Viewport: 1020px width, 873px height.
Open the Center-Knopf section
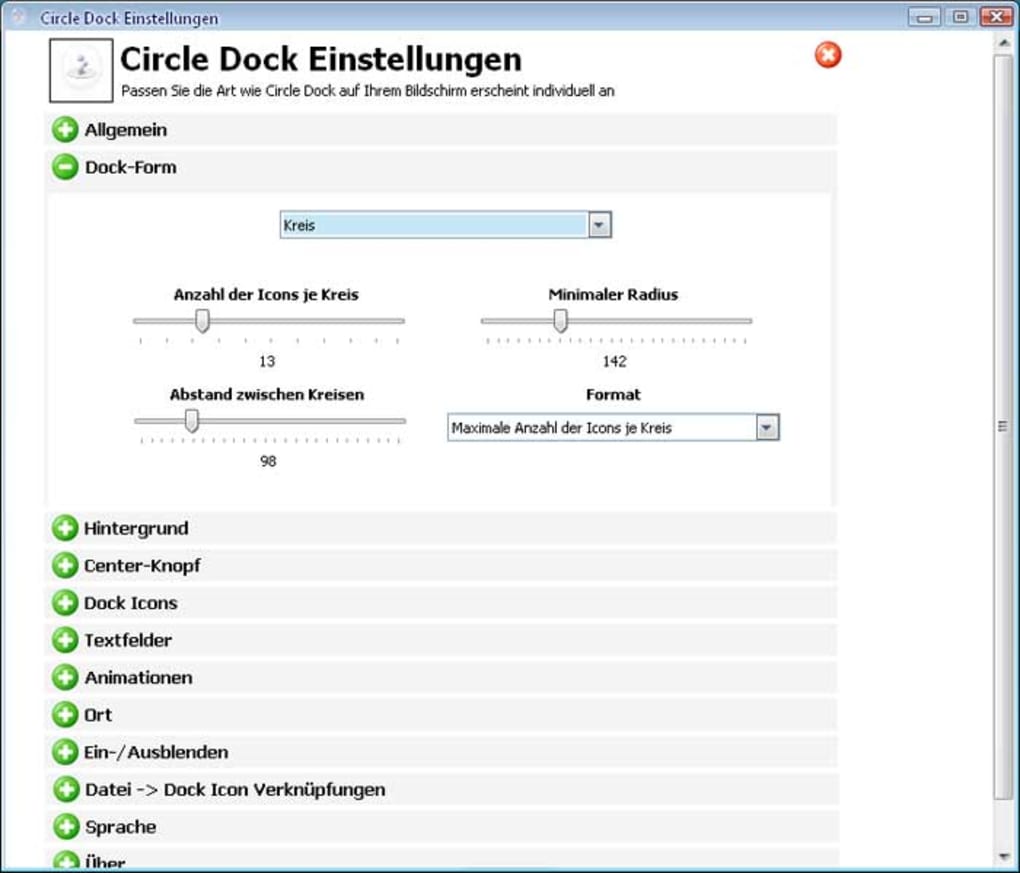point(64,565)
